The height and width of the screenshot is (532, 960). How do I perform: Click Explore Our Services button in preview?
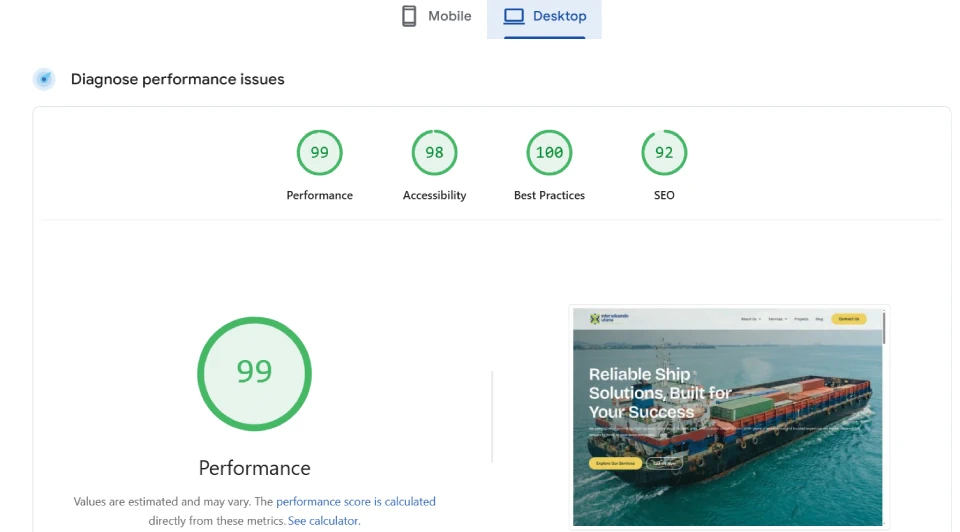[615, 463]
